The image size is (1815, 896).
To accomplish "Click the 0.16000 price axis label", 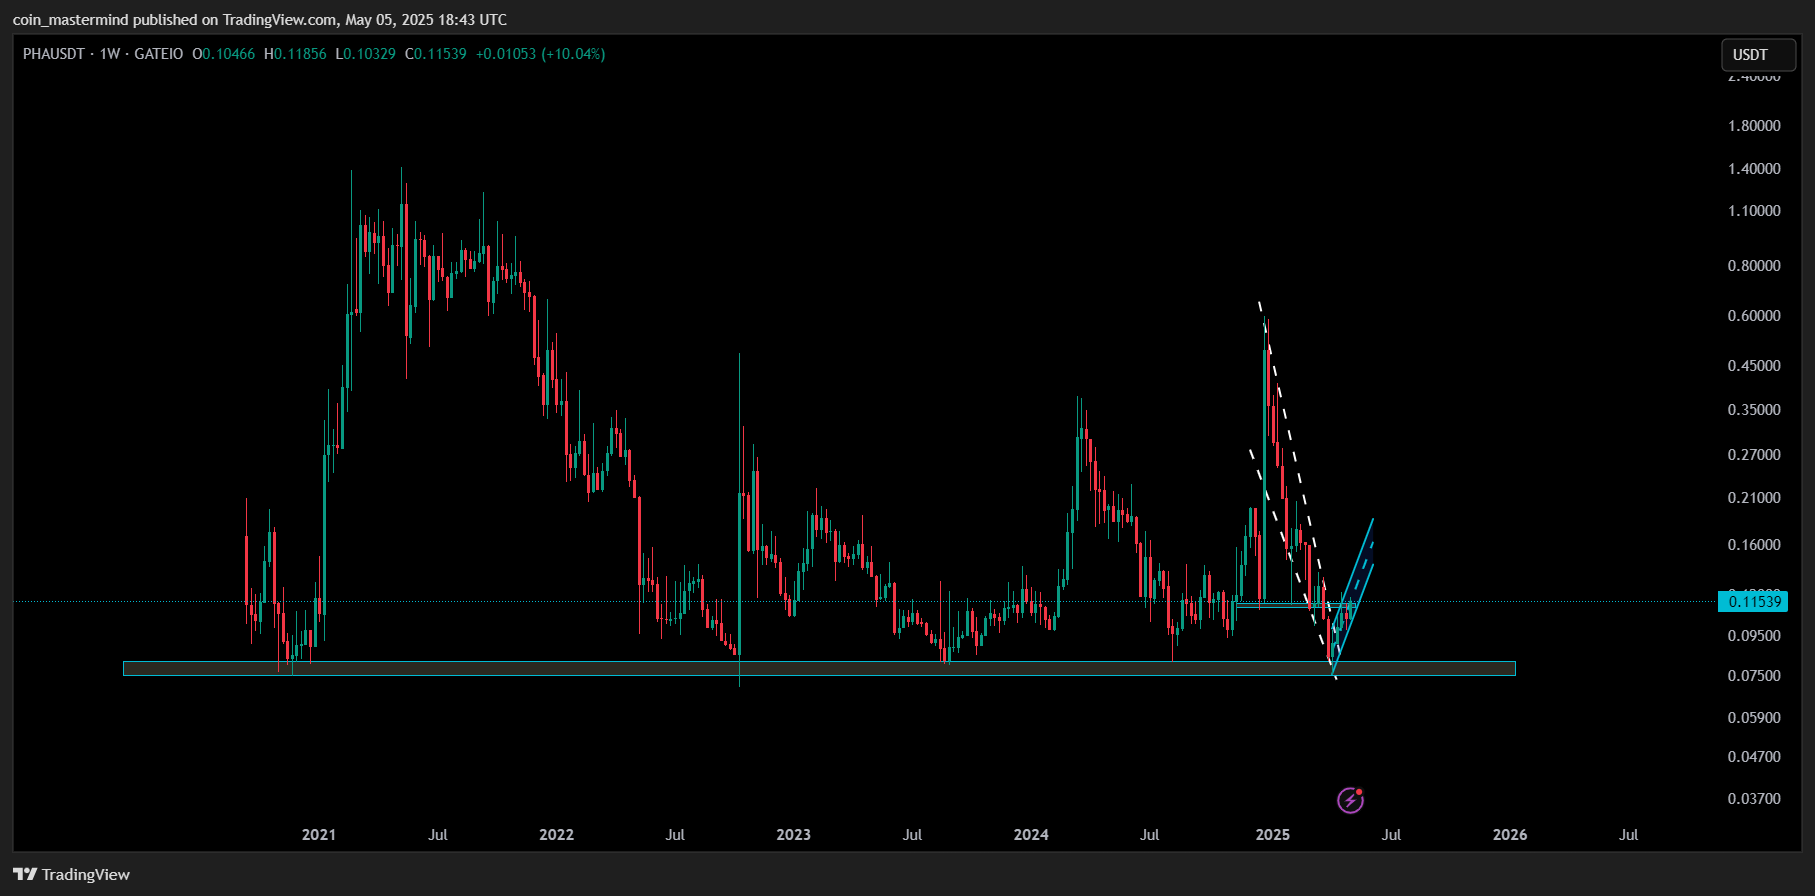I will click(1754, 545).
